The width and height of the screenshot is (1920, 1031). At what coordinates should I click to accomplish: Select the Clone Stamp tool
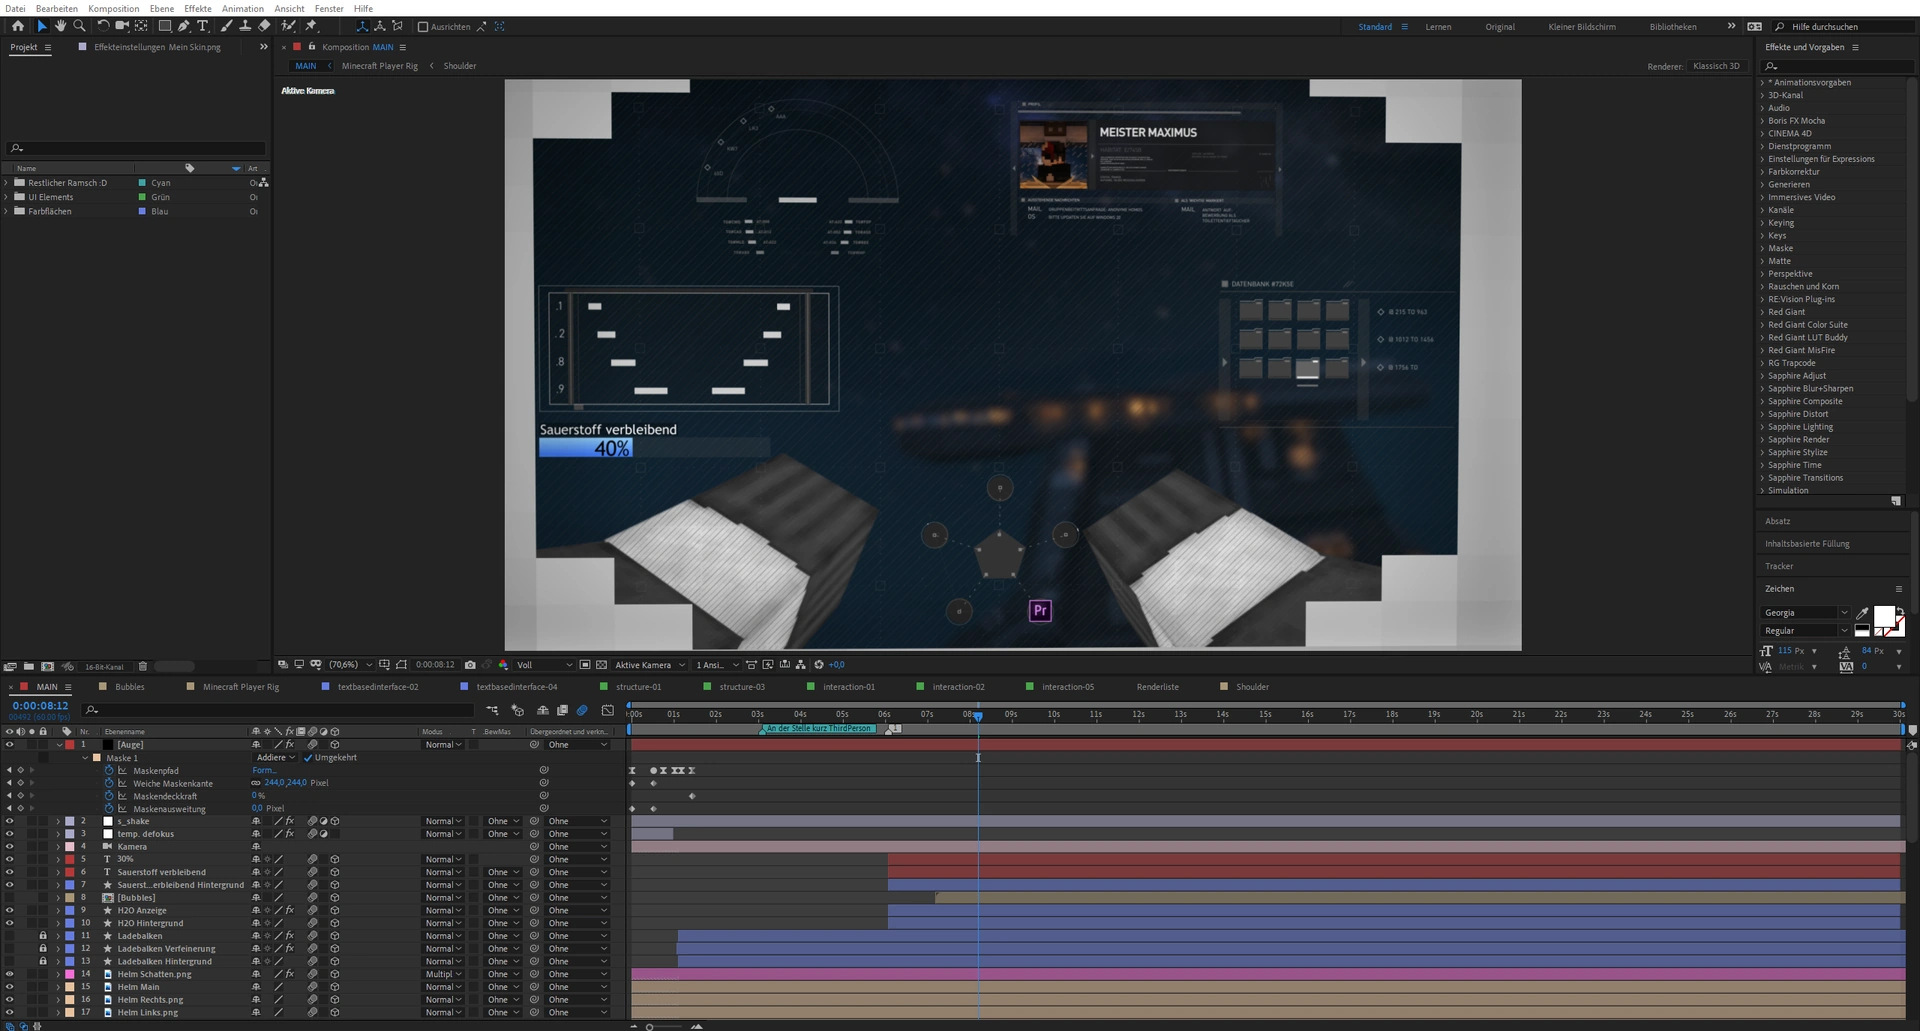(x=245, y=26)
